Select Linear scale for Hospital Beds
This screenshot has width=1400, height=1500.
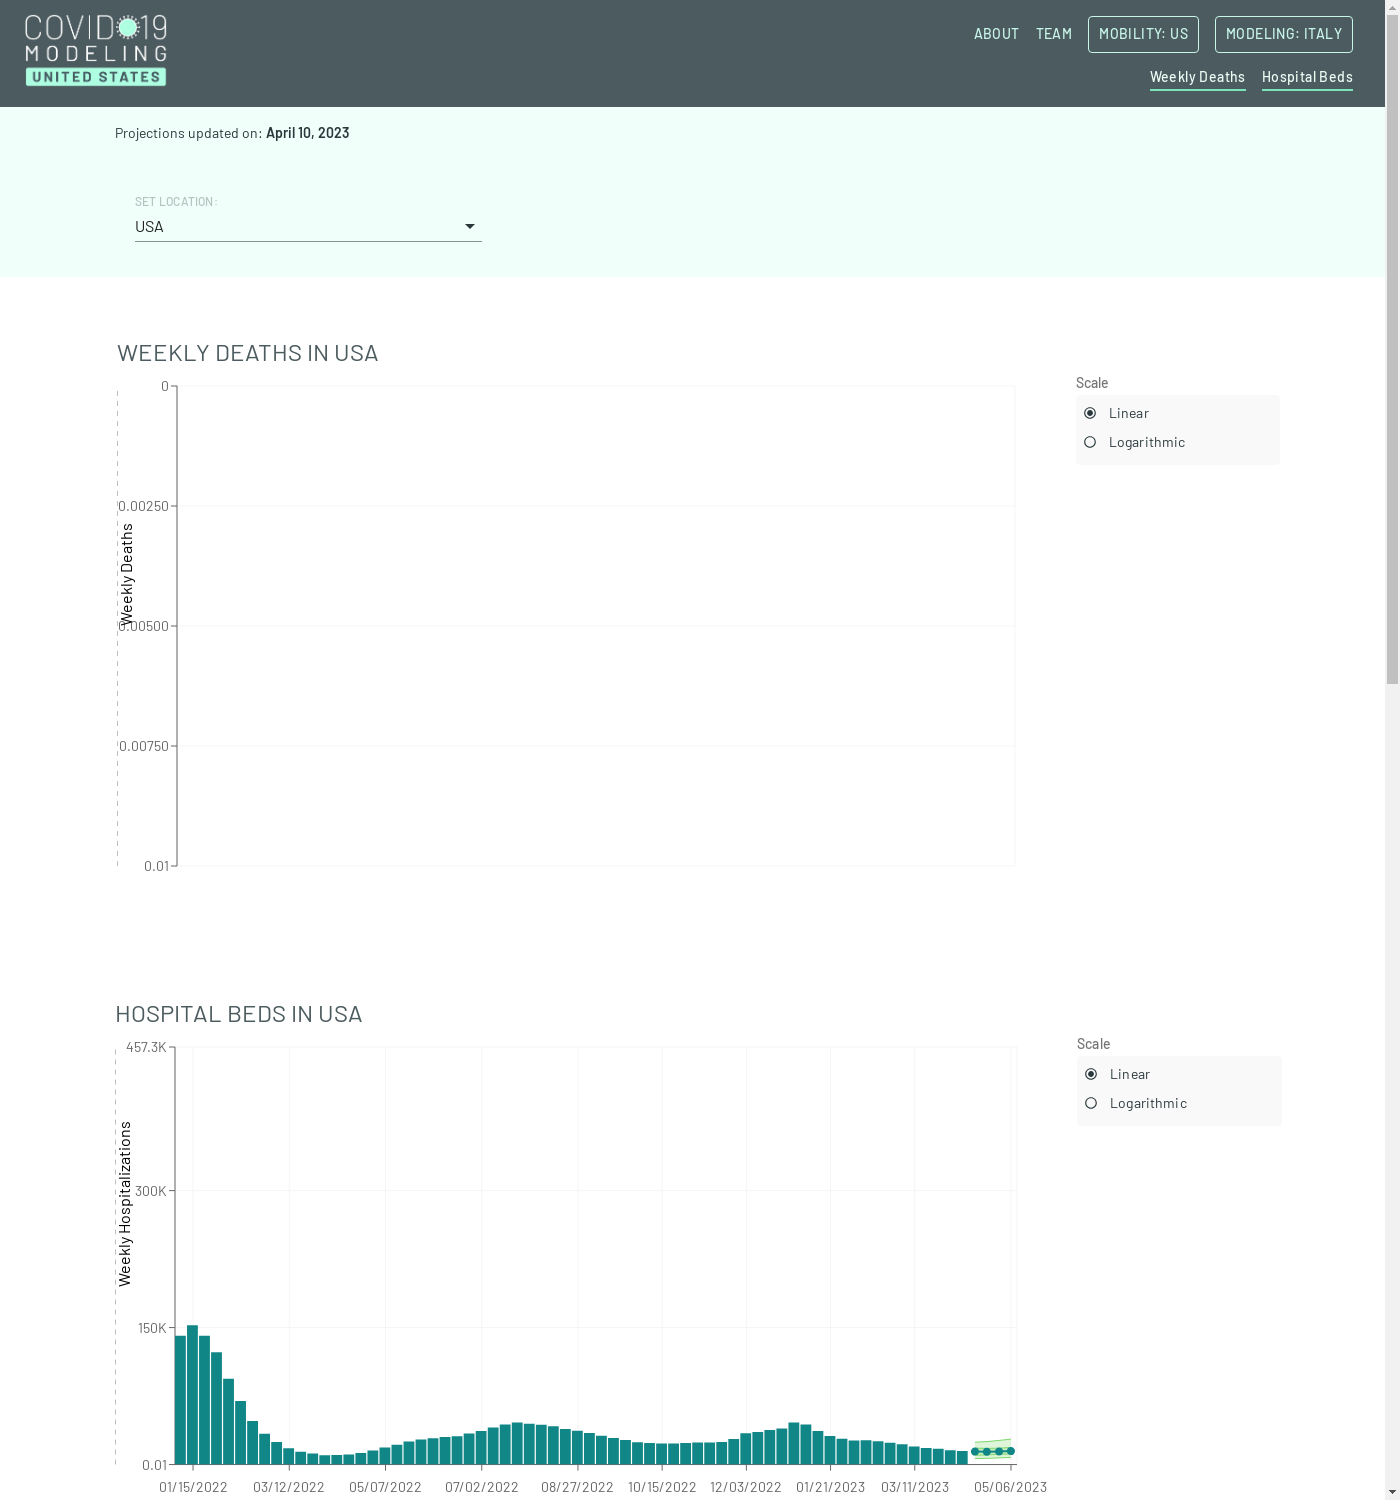click(1091, 1074)
